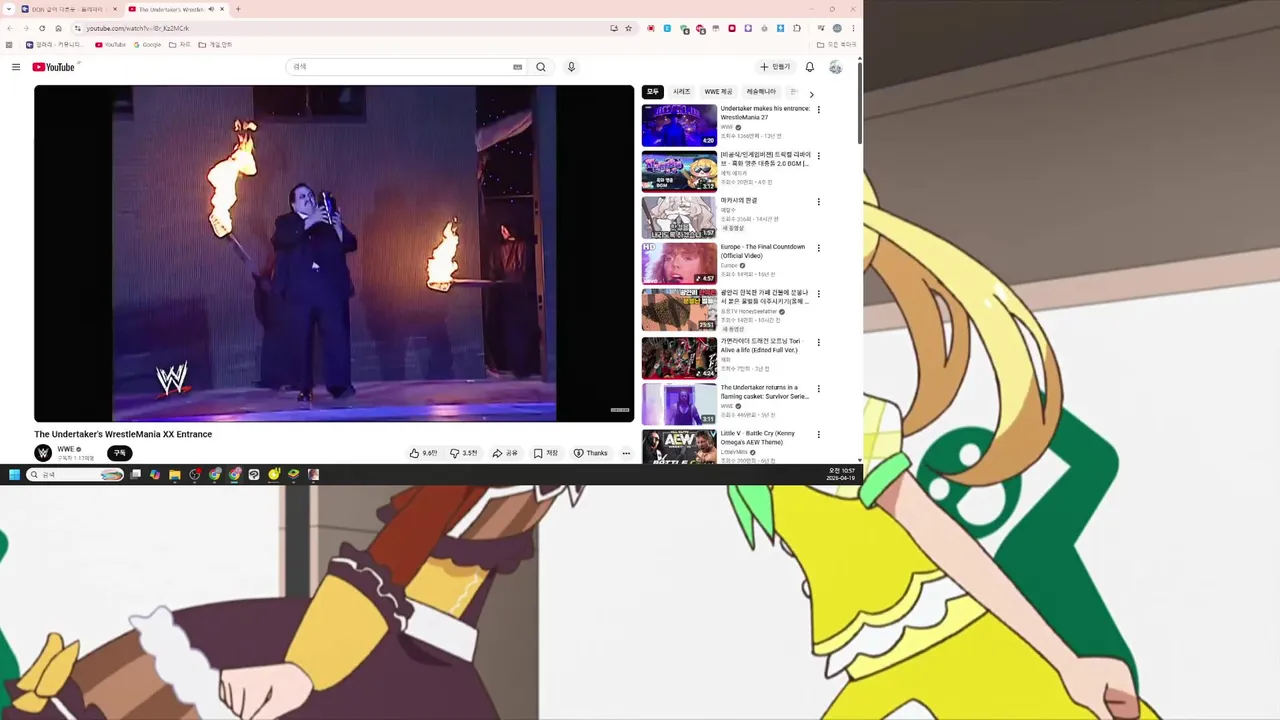Viewport: 1280px width, 720px height.
Task: Open the options menu for The Final Countdown video
Action: (819, 248)
